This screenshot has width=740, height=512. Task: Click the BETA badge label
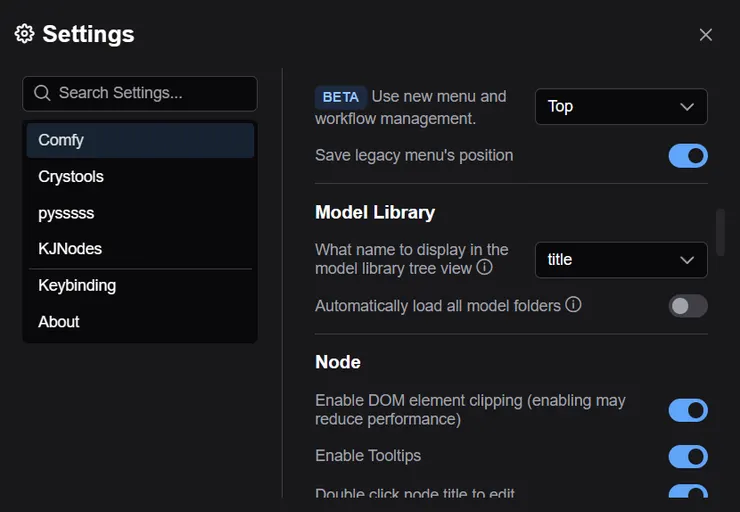(341, 97)
